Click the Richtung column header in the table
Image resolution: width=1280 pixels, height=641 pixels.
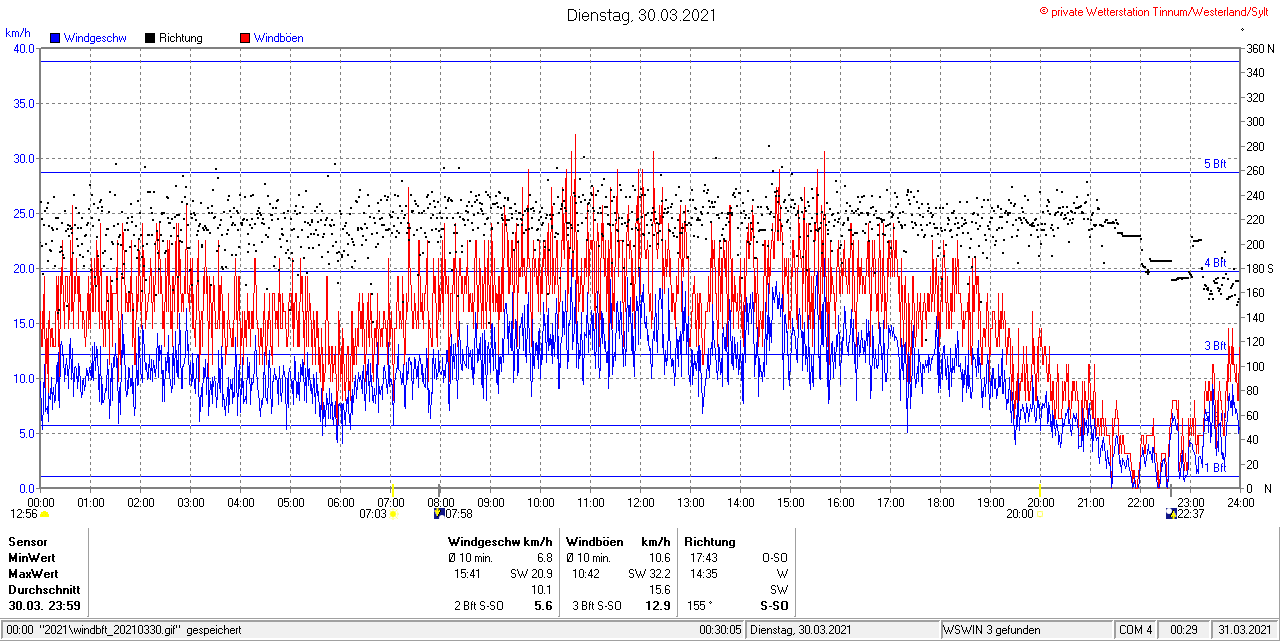point(710,541)
